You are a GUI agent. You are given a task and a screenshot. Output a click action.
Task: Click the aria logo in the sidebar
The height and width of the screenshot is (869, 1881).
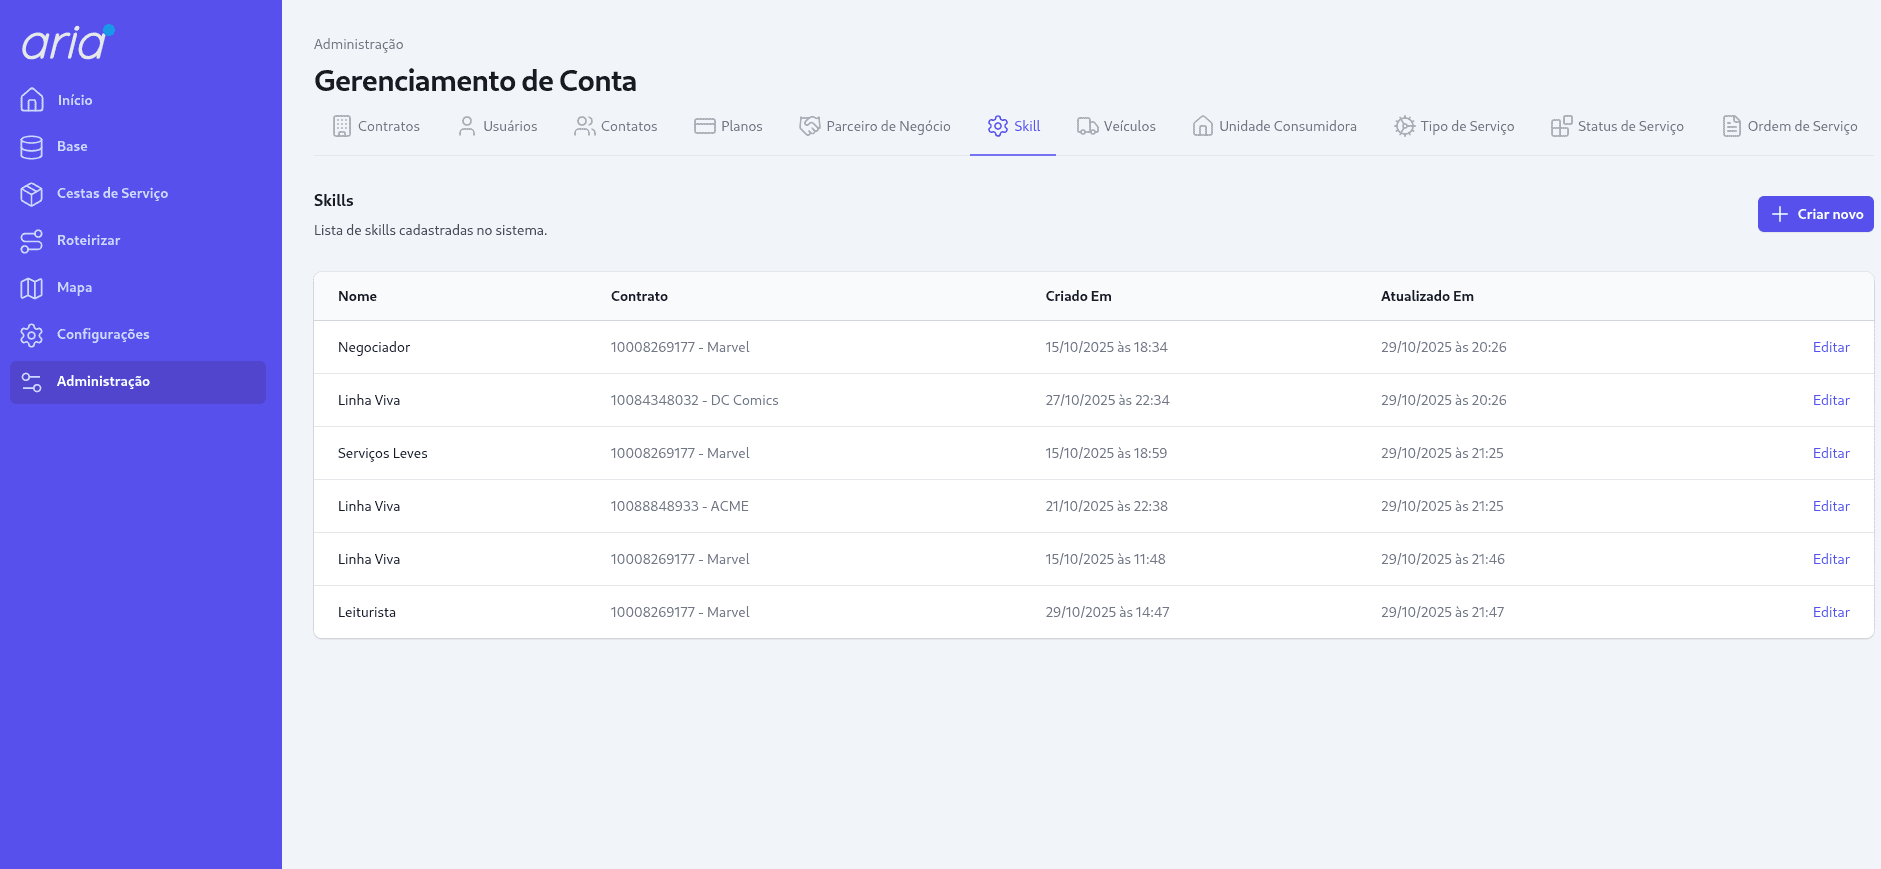[67, 43]
